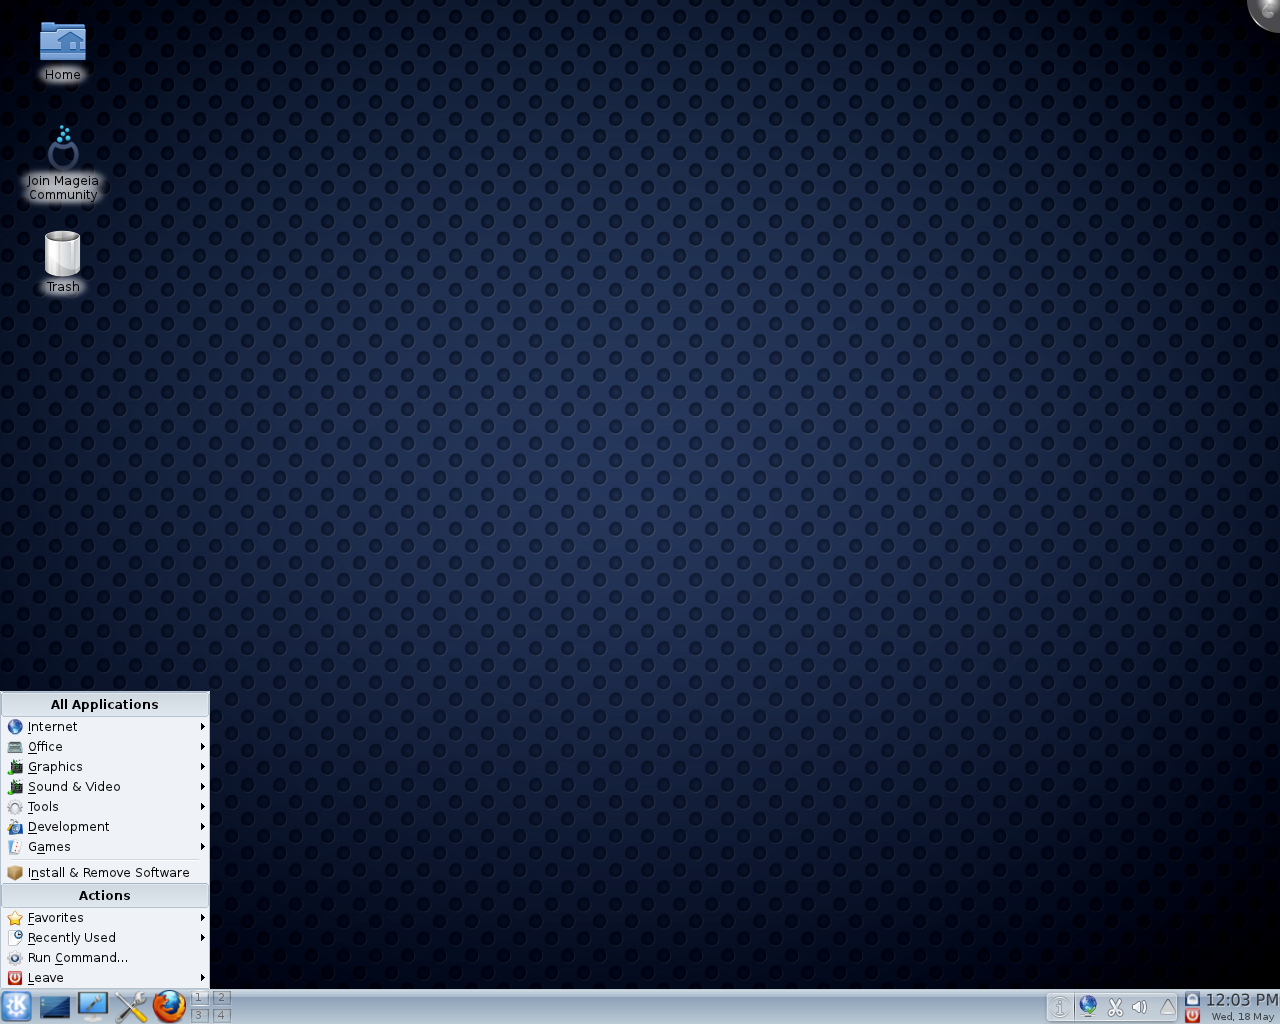Screen dimensions: 1280x1024
Task: Expand the Leave submenu
Action: (x=105, y=978)
